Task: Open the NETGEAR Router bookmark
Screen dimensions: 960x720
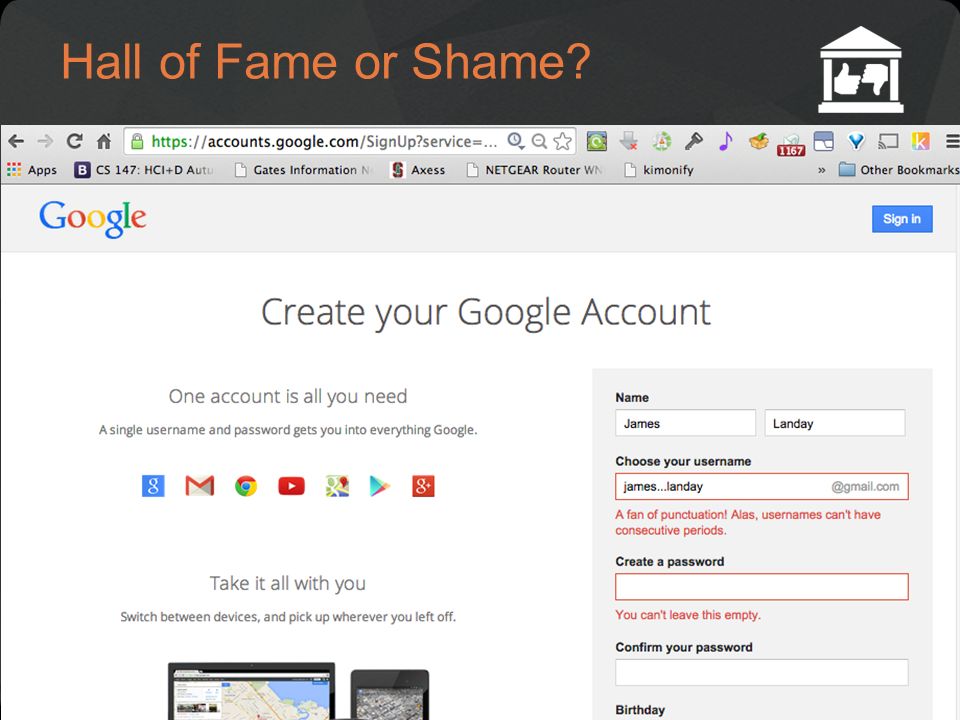Action: click(x=535, y=170)
